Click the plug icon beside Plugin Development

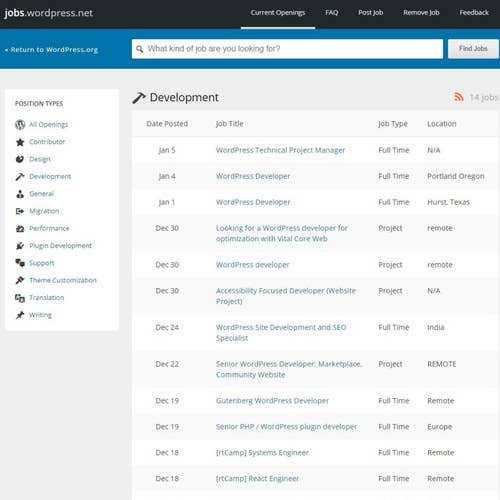[20, 246]
